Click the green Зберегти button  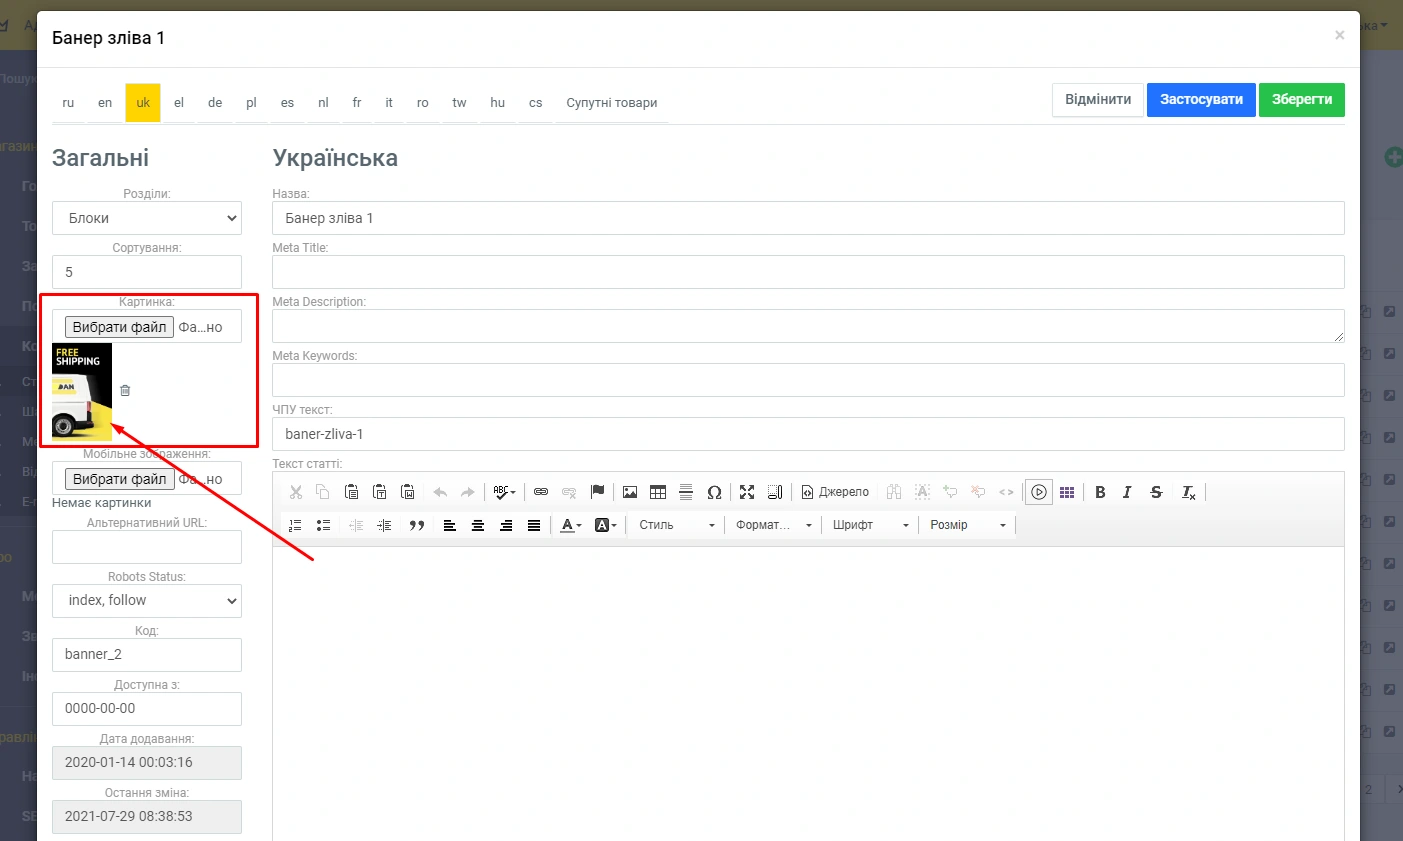(1301, 100)
